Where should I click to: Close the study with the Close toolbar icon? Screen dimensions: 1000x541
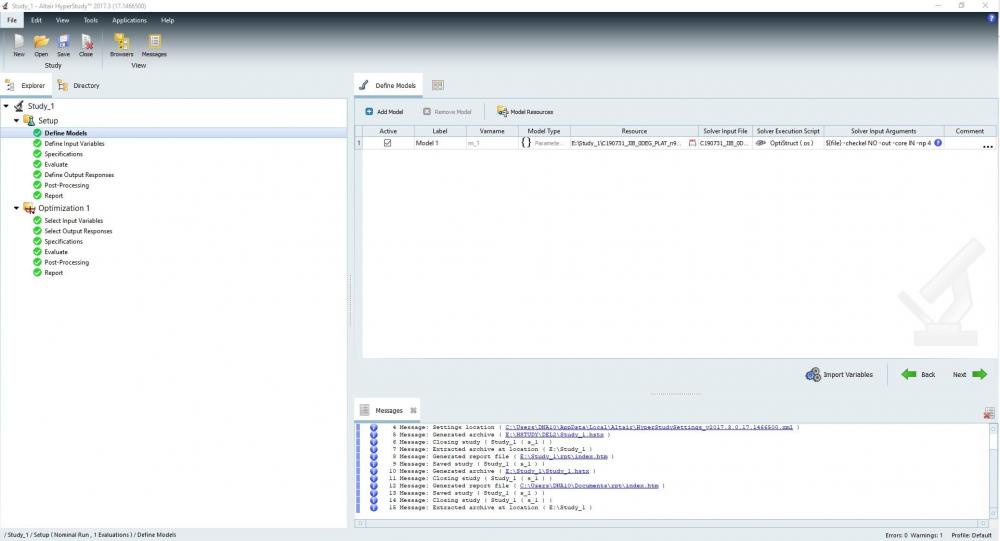click(x=86, y=45)
